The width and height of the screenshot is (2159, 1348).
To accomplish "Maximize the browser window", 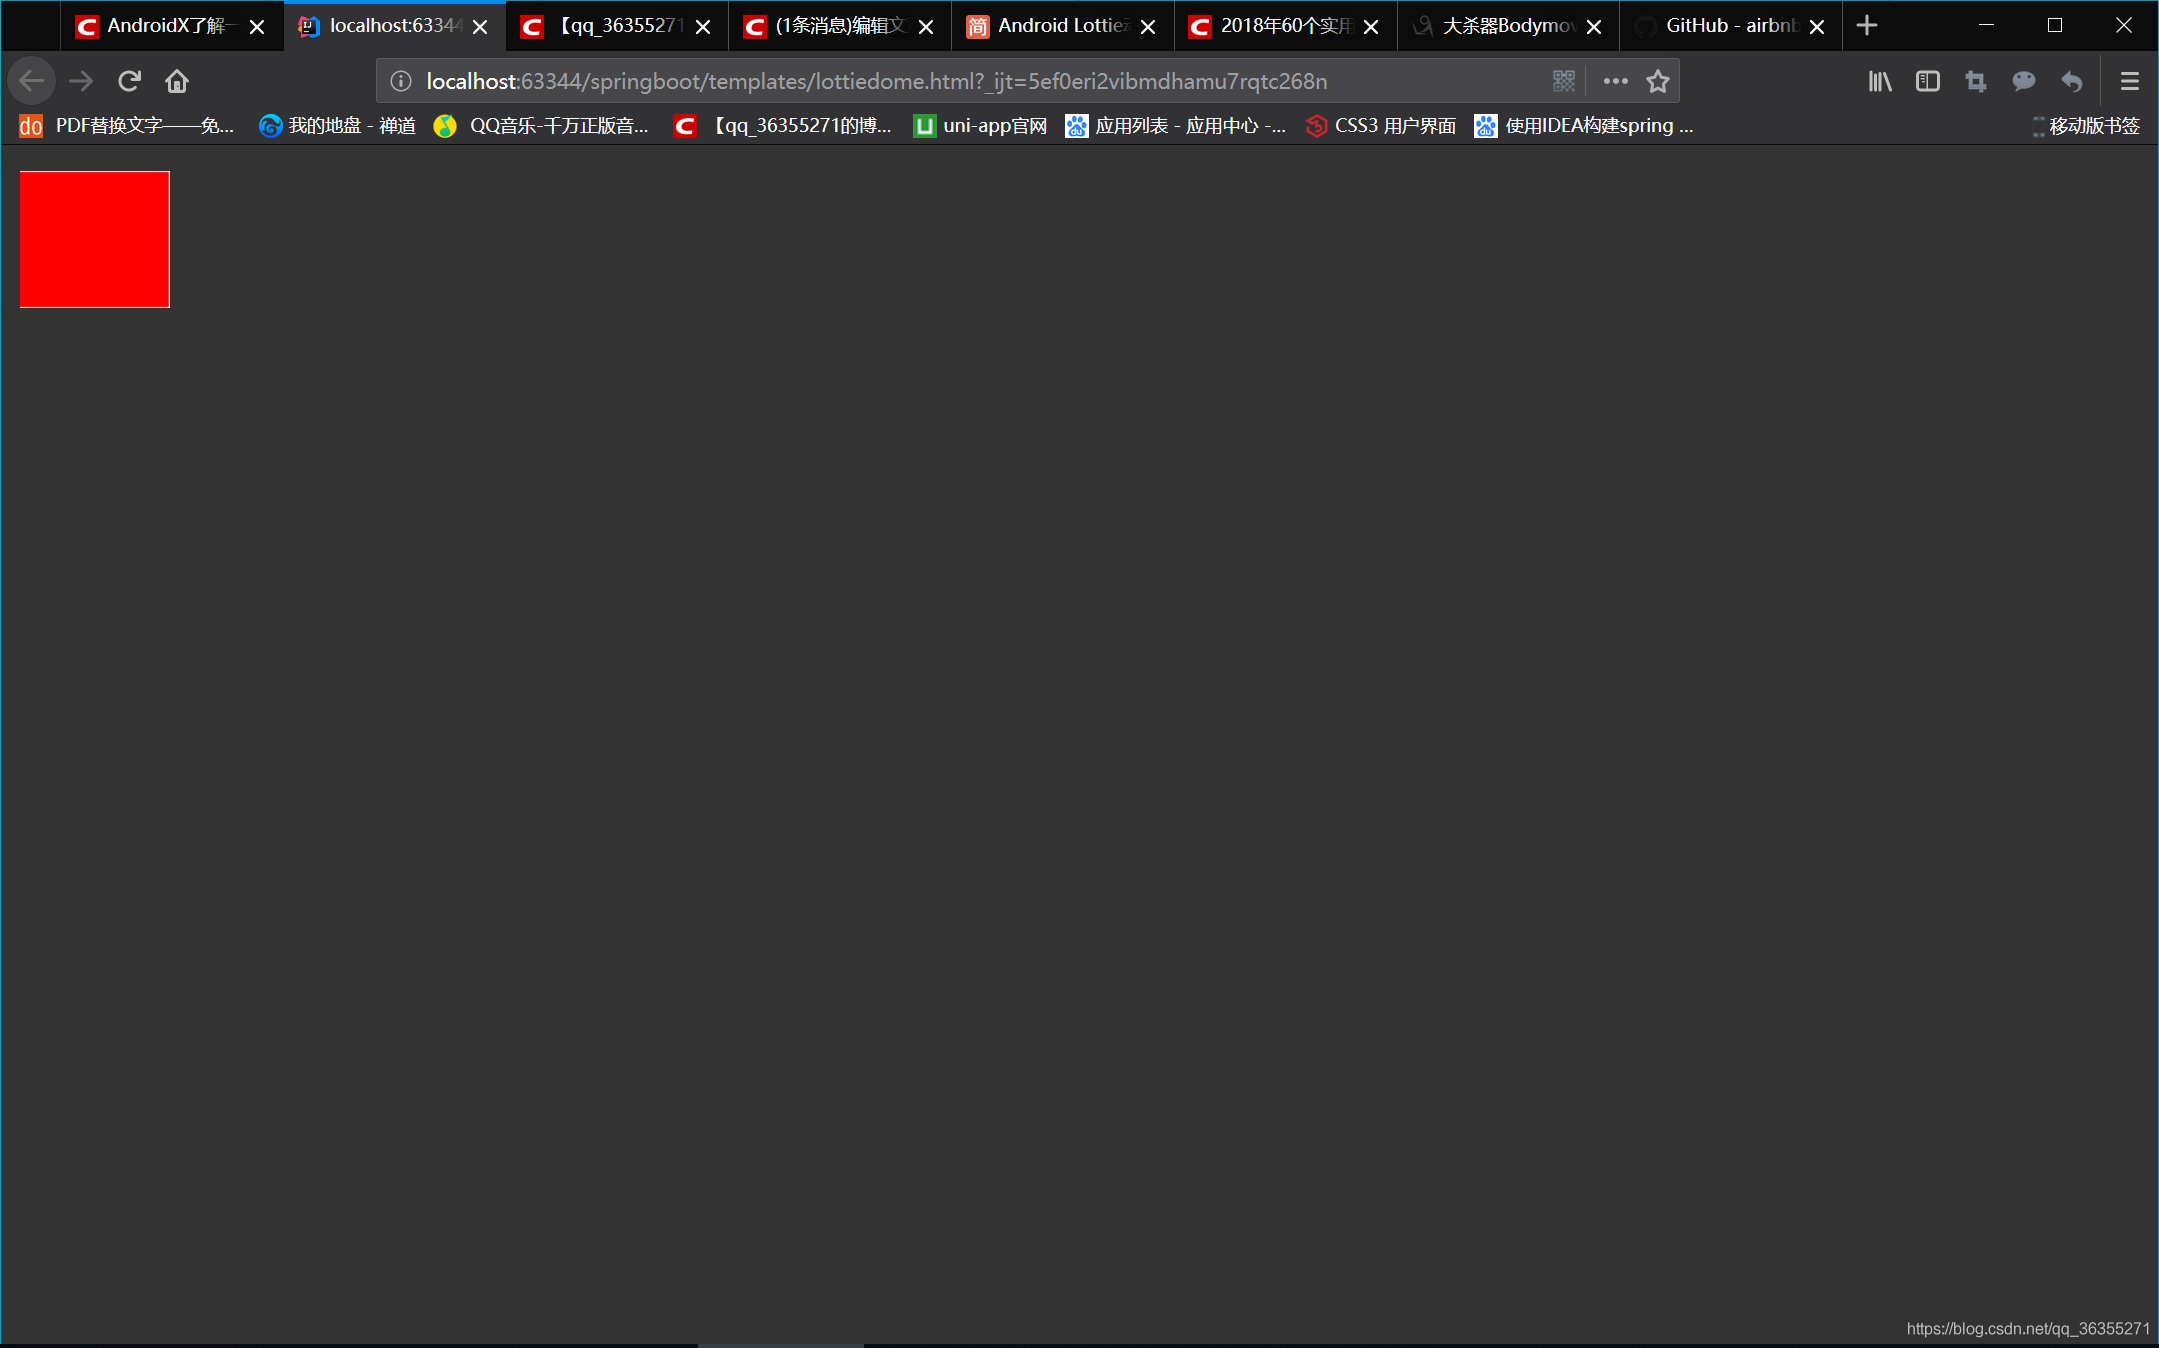I will click(2055, 26).
